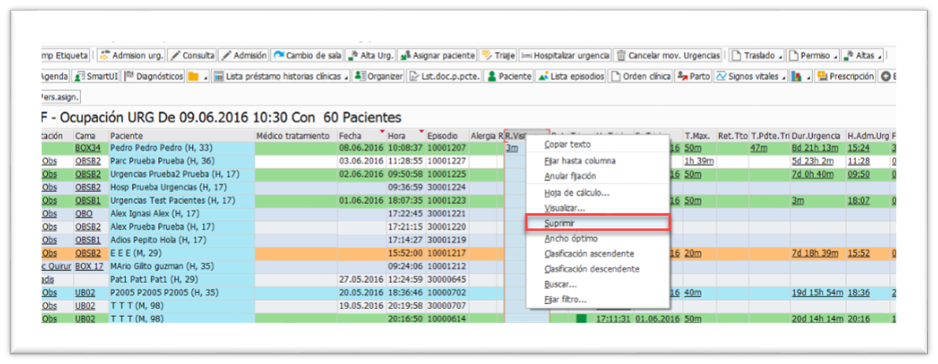Click Hospitalizar urgencia button
938x364 pixels.
[x=565, y=56]
